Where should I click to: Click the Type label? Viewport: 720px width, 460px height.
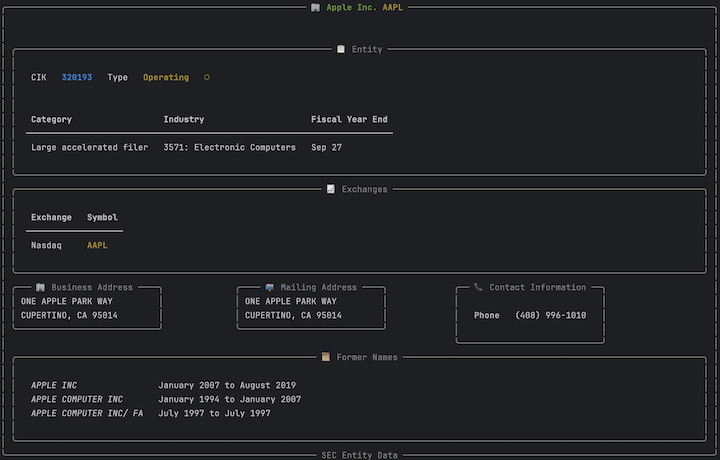[118, 78]
